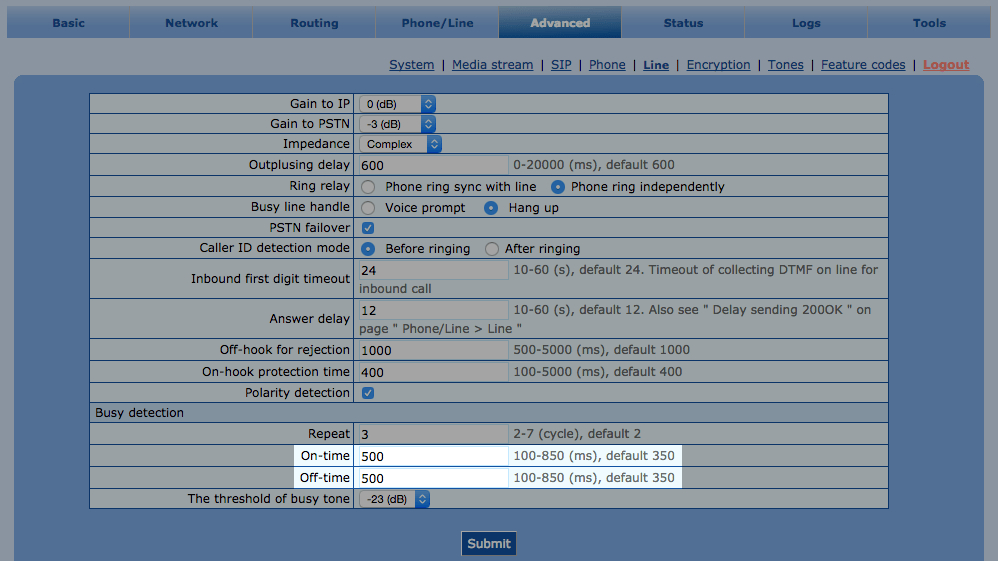
Task: Switch to the Routing tab
Action: tap(314, 23)
